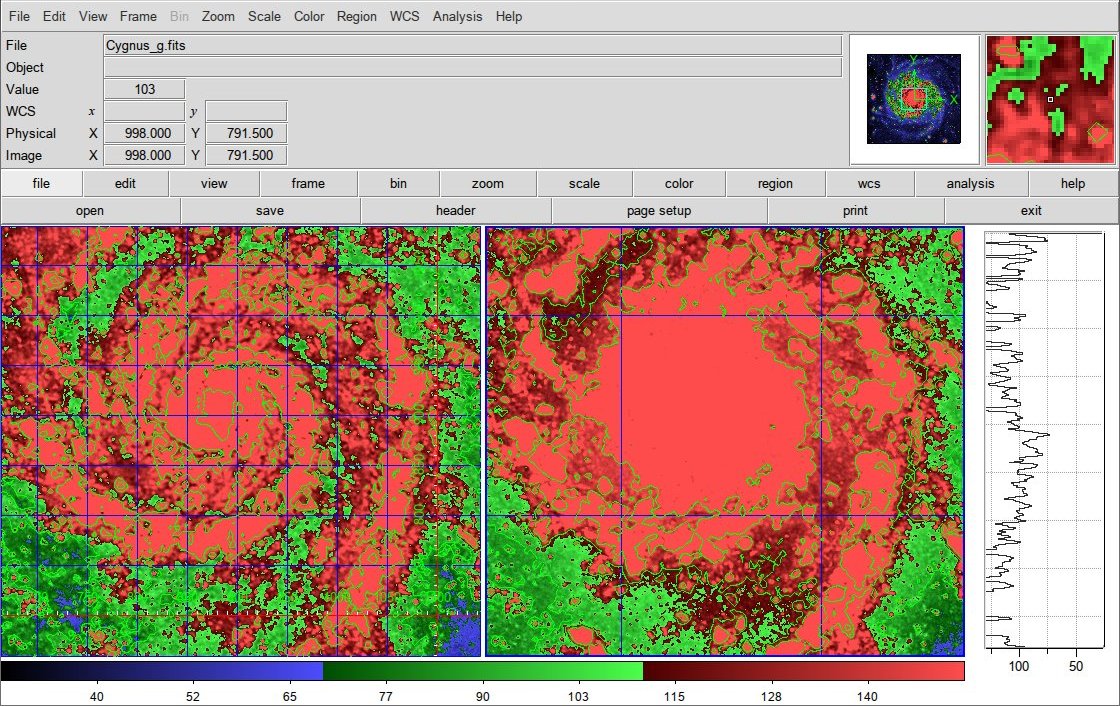Click the 'page setup' button
This screenshot has height=706, width=1120.
659,211
